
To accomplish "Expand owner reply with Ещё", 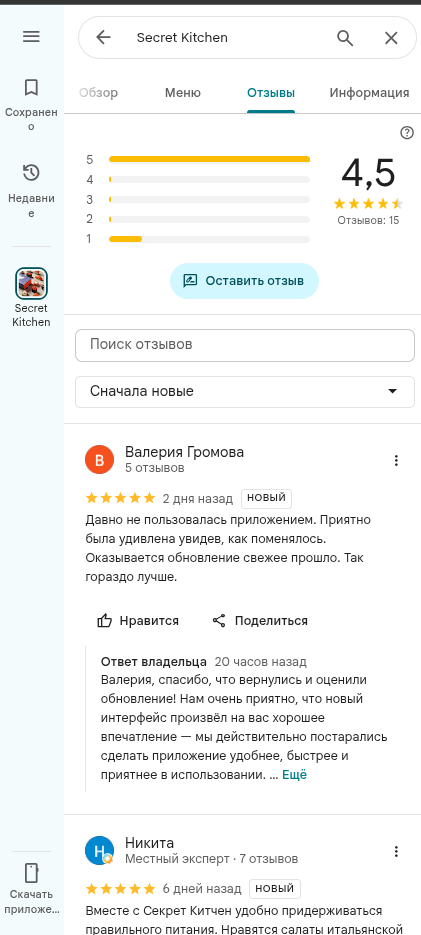I will pos(294,775).
